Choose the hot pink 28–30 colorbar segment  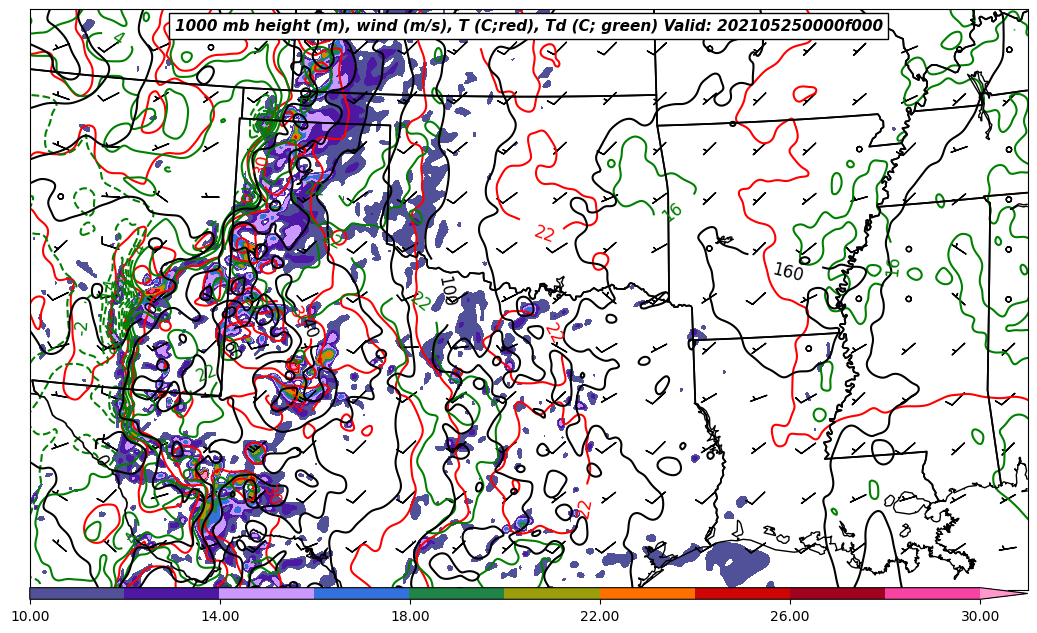pyautogui.click(x=932, y=593)
